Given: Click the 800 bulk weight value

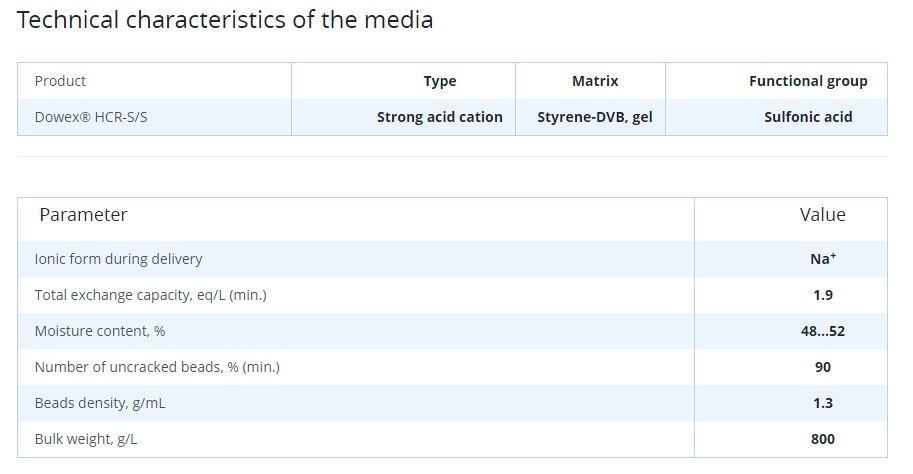Looking at the screenshot, I should pyautogui.click(x=823, y=439).
